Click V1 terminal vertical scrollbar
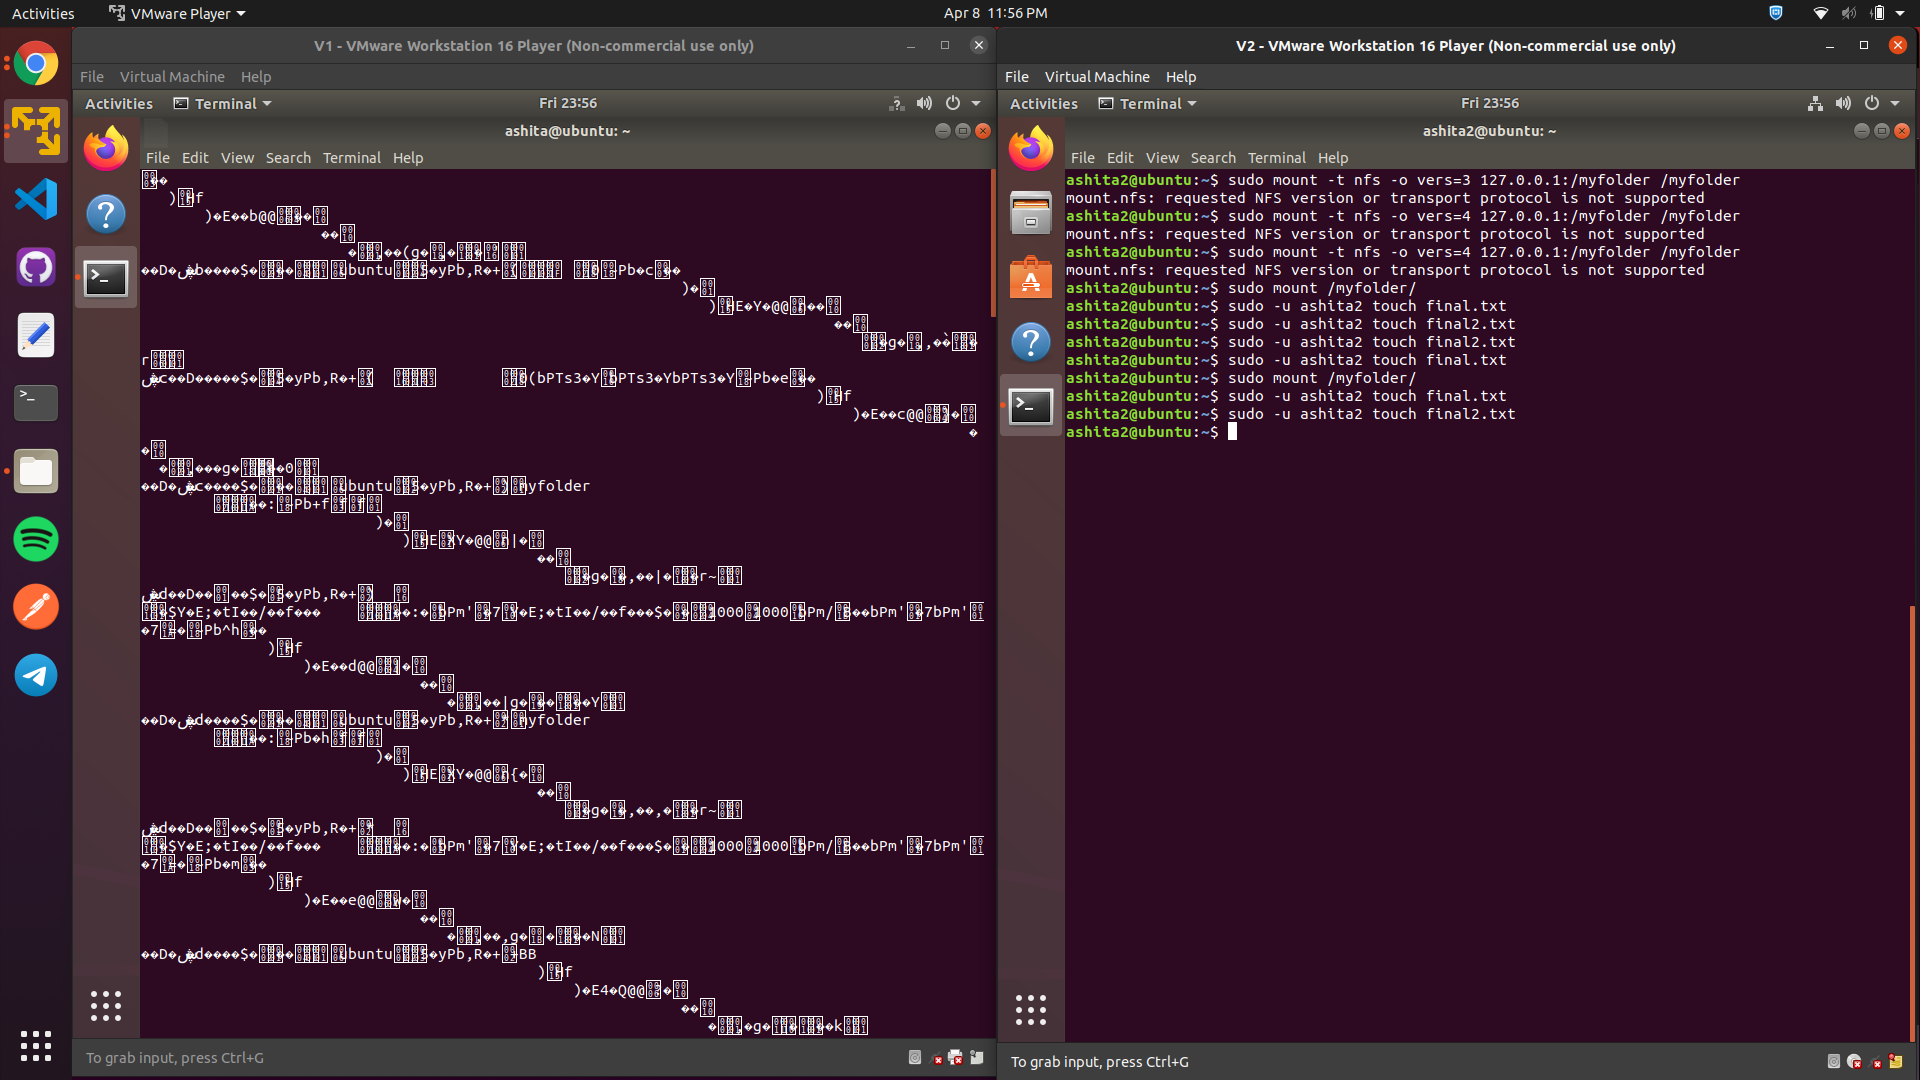1920x1080 pixels. coord(992,245)
